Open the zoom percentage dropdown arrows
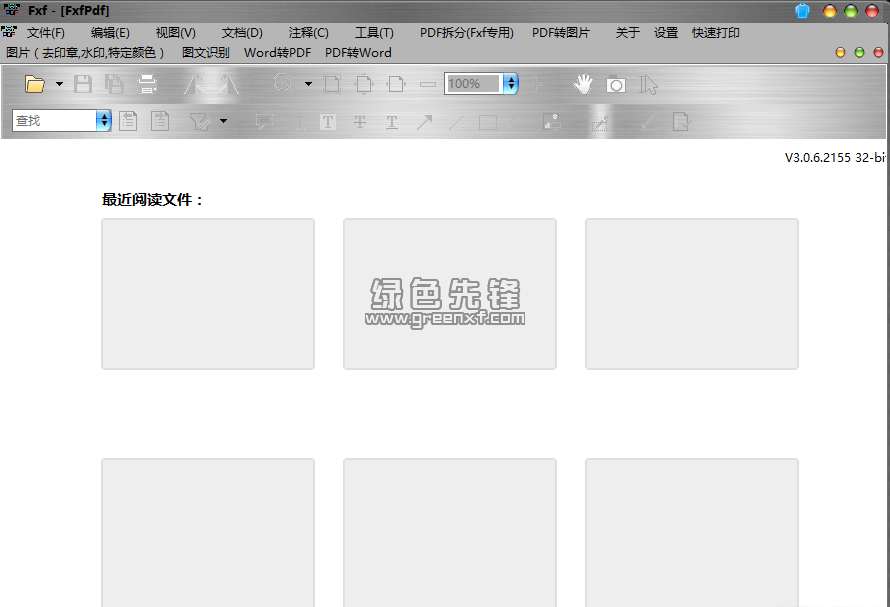The height and width of the screenshot is (607, 890). point(511,84)
